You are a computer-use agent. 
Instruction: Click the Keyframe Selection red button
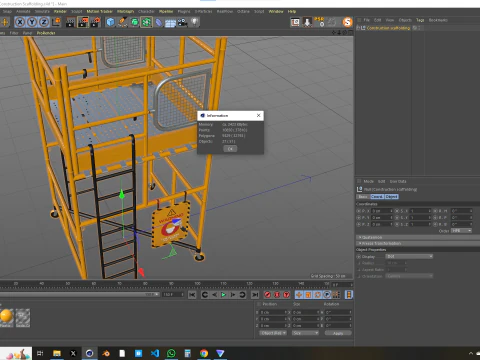pyautogui.click(x=287, y=295)
